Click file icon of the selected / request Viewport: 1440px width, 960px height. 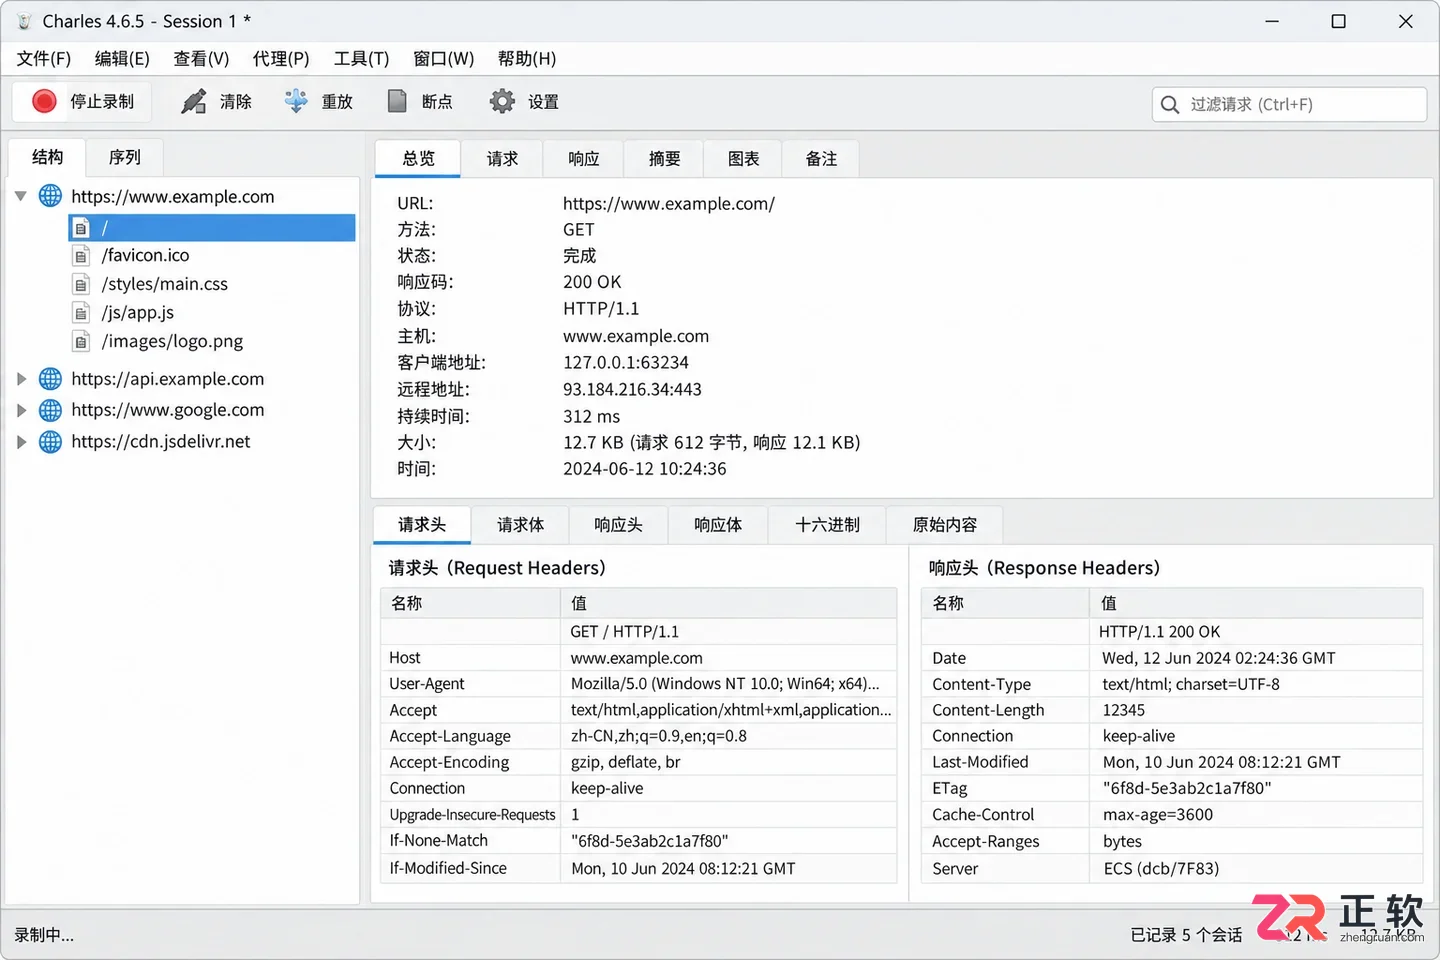(x=82, y=228)
